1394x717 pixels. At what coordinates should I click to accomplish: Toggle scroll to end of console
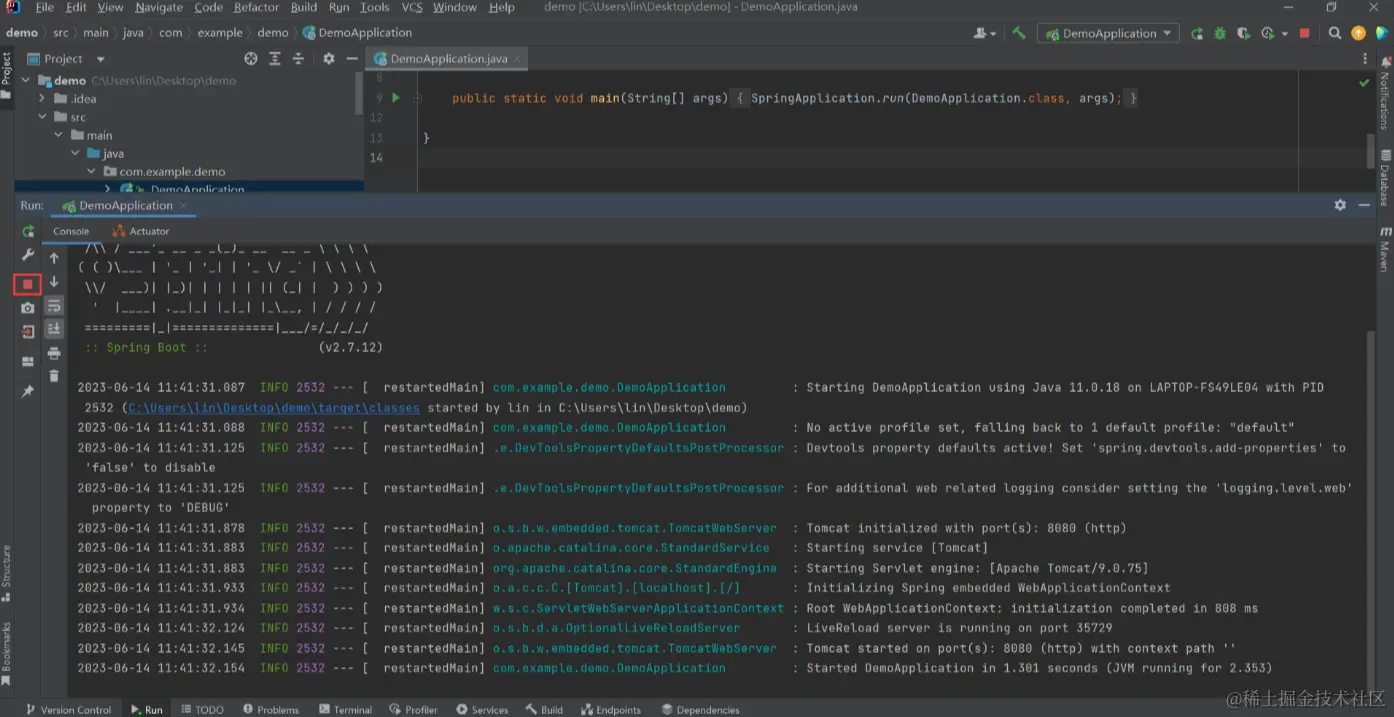click(x=54, y=329)
